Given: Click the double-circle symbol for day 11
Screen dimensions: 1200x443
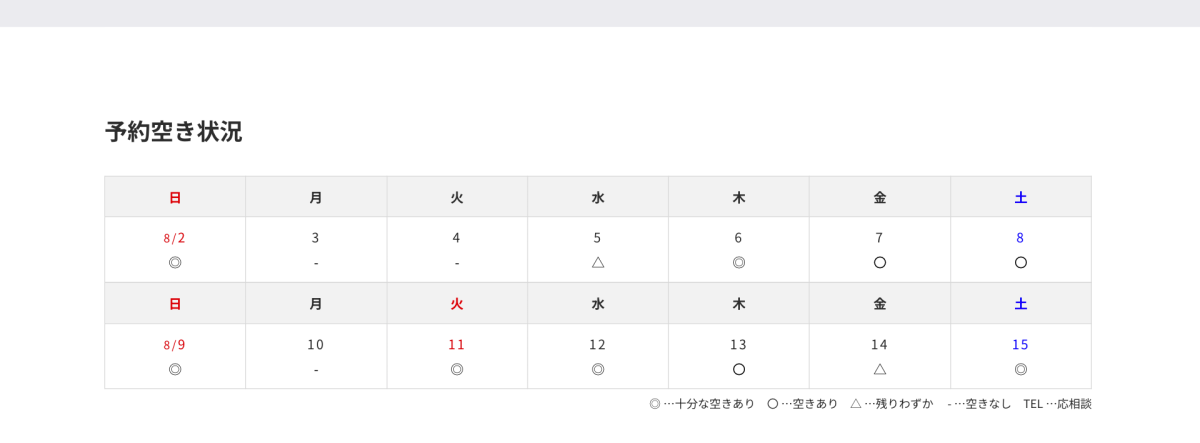Looking at the screenshot, I should point(457,369).
